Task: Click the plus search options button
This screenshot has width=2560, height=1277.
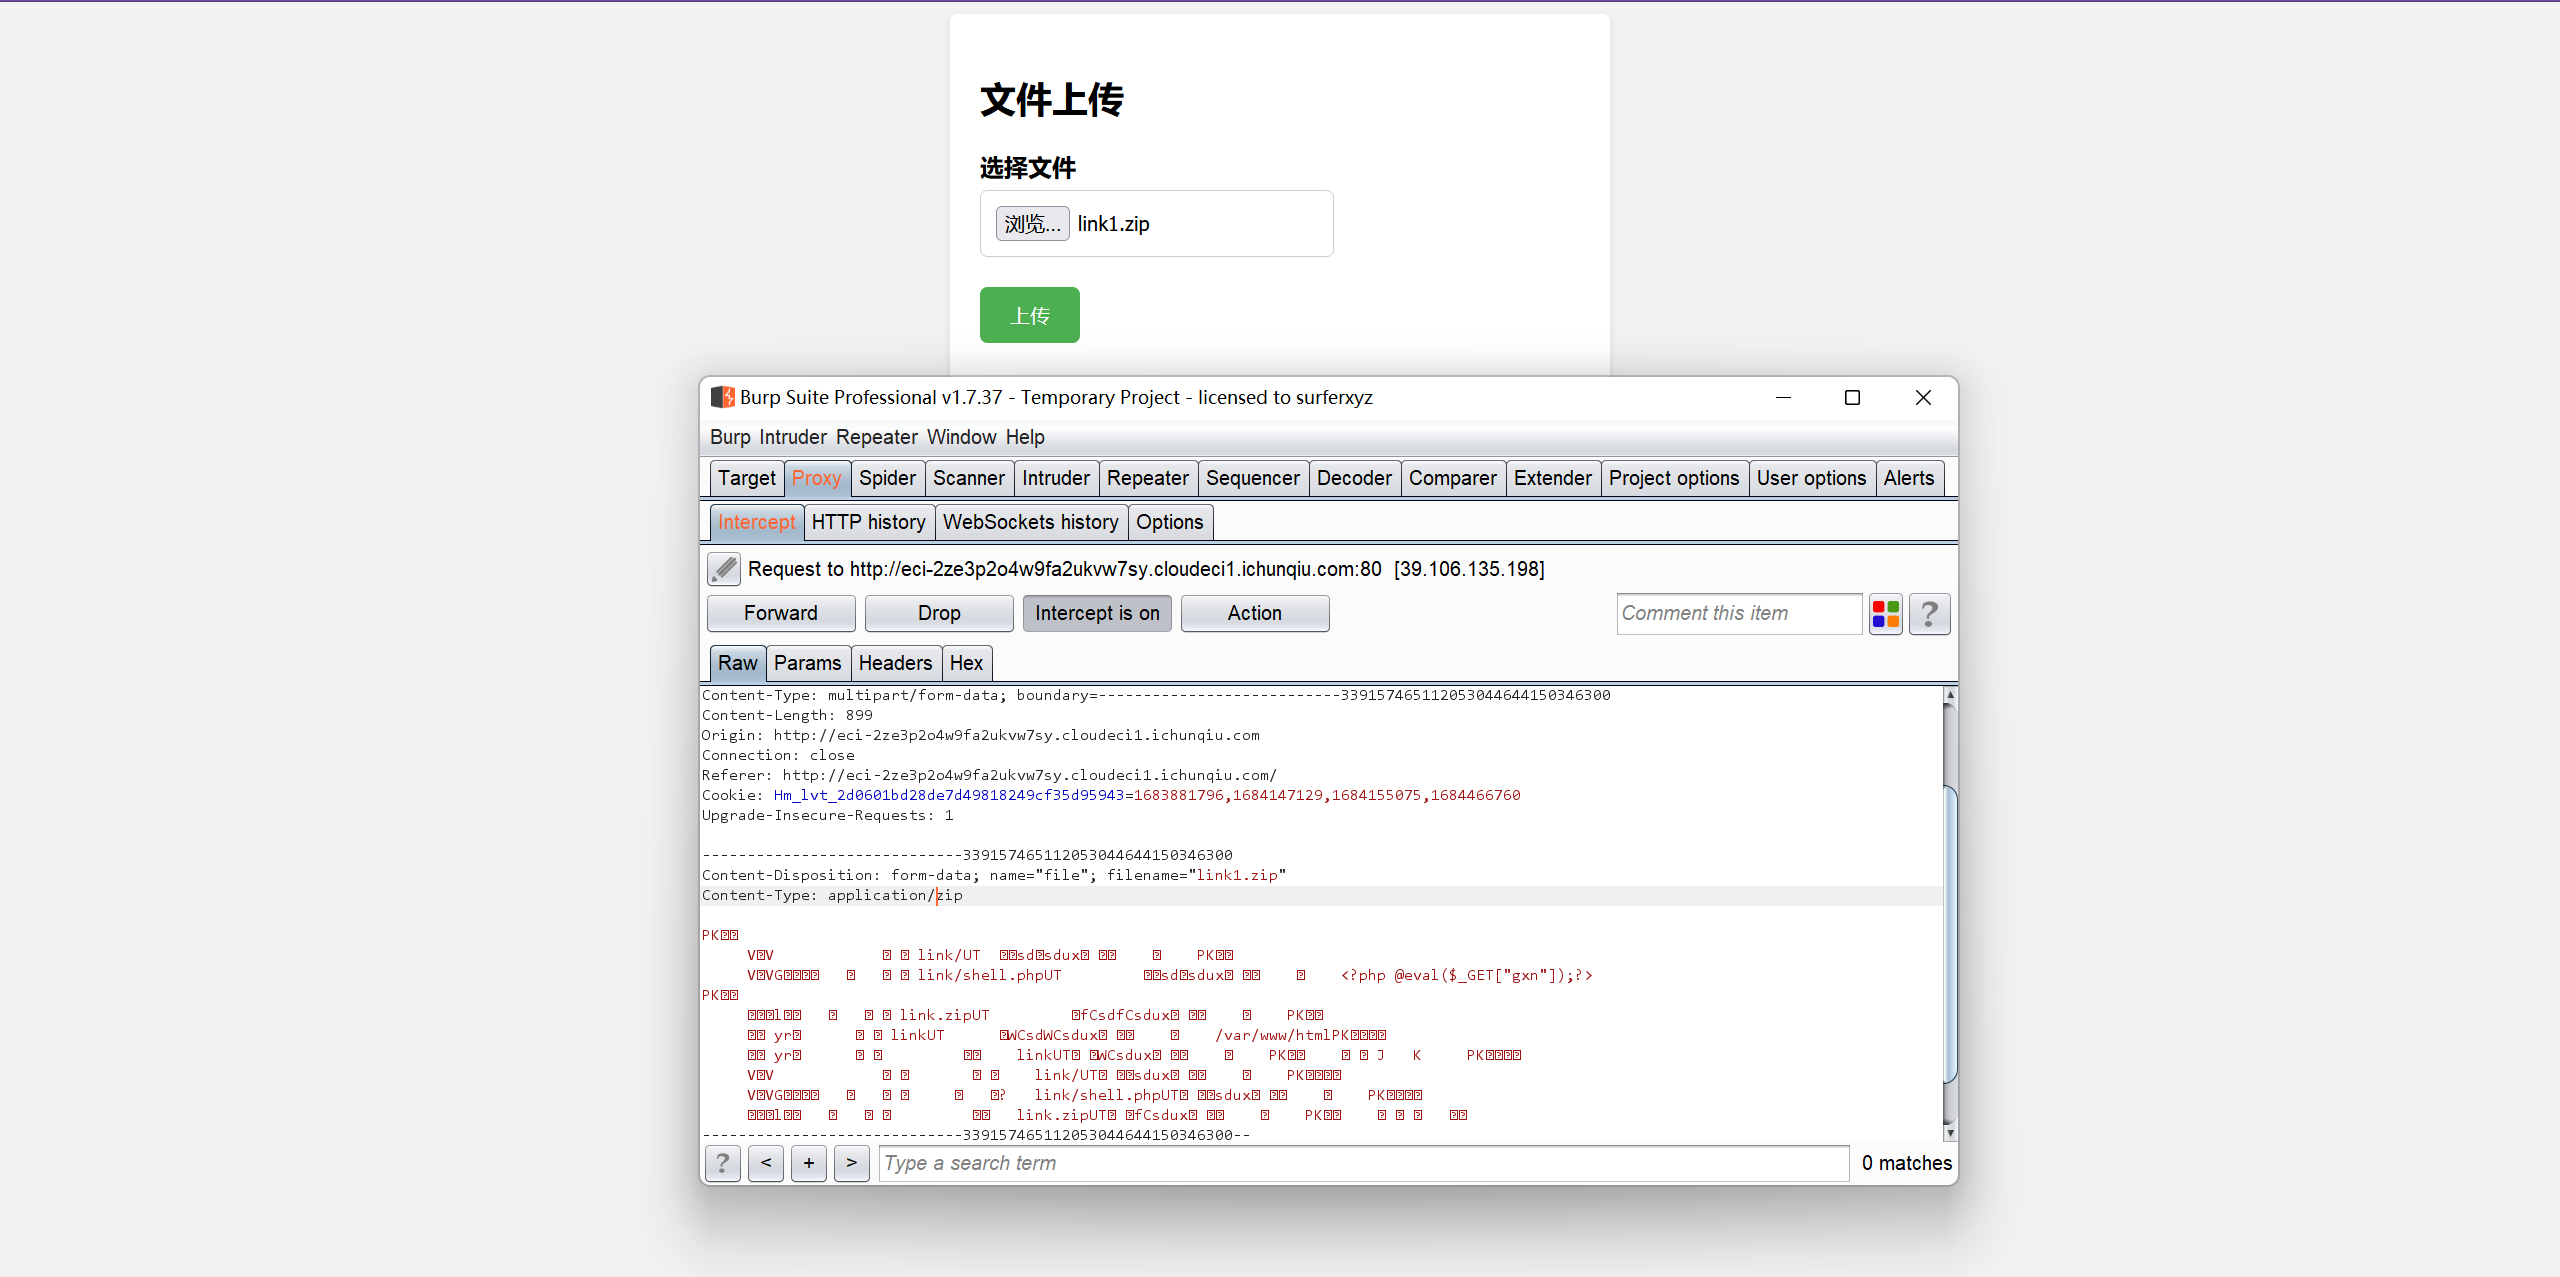Action: [809, 1163]
